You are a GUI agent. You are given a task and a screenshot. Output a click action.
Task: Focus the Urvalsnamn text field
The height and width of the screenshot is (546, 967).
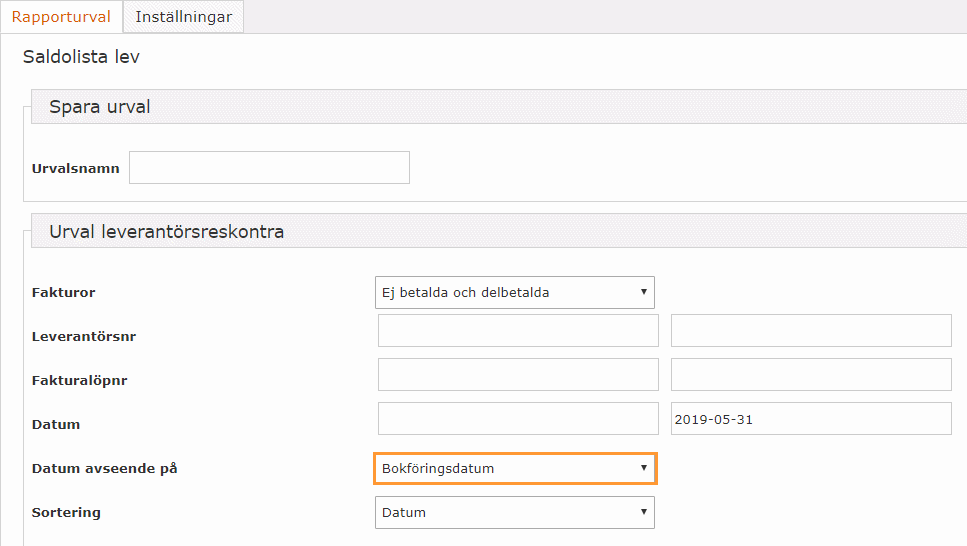(x=269, y=167)
